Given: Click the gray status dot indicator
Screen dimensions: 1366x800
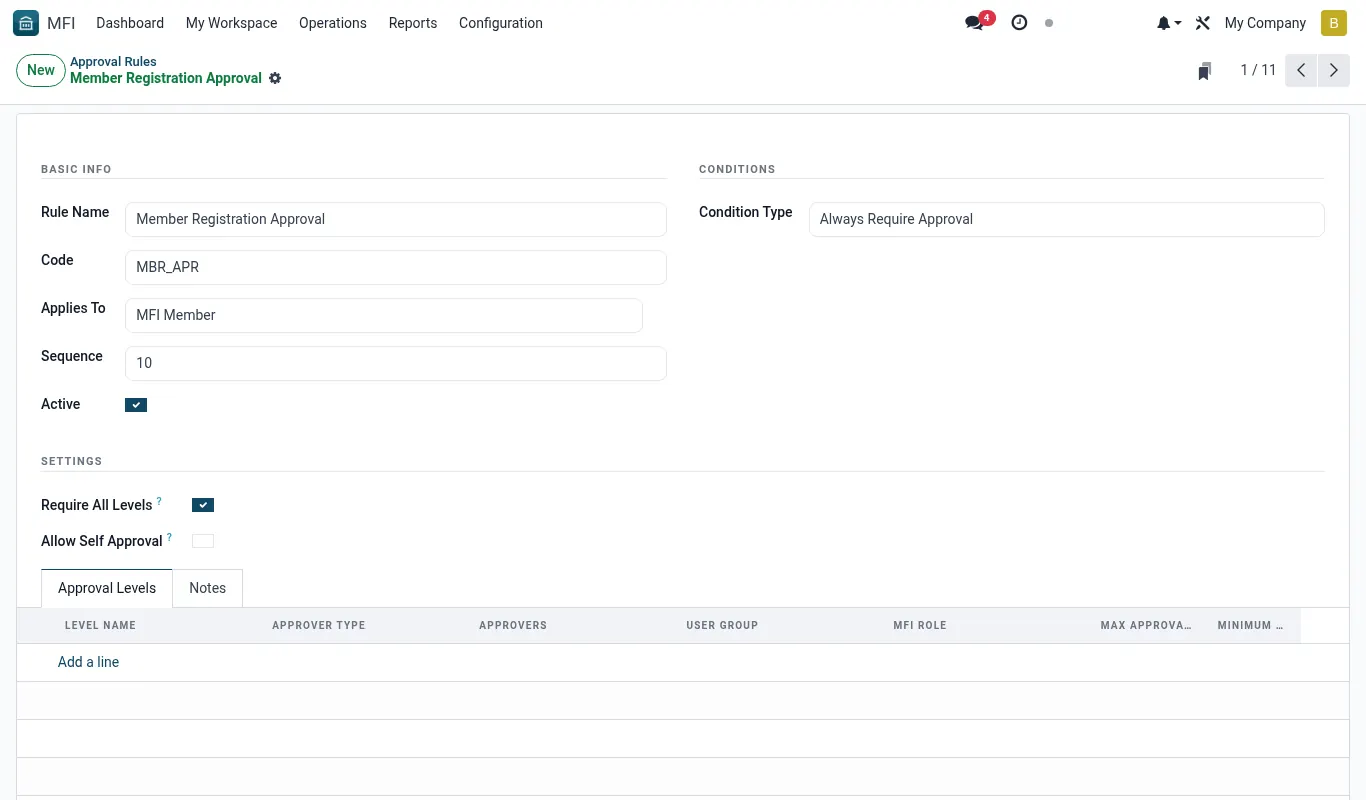Looking at the screenshot, I should pos(1049,23).
